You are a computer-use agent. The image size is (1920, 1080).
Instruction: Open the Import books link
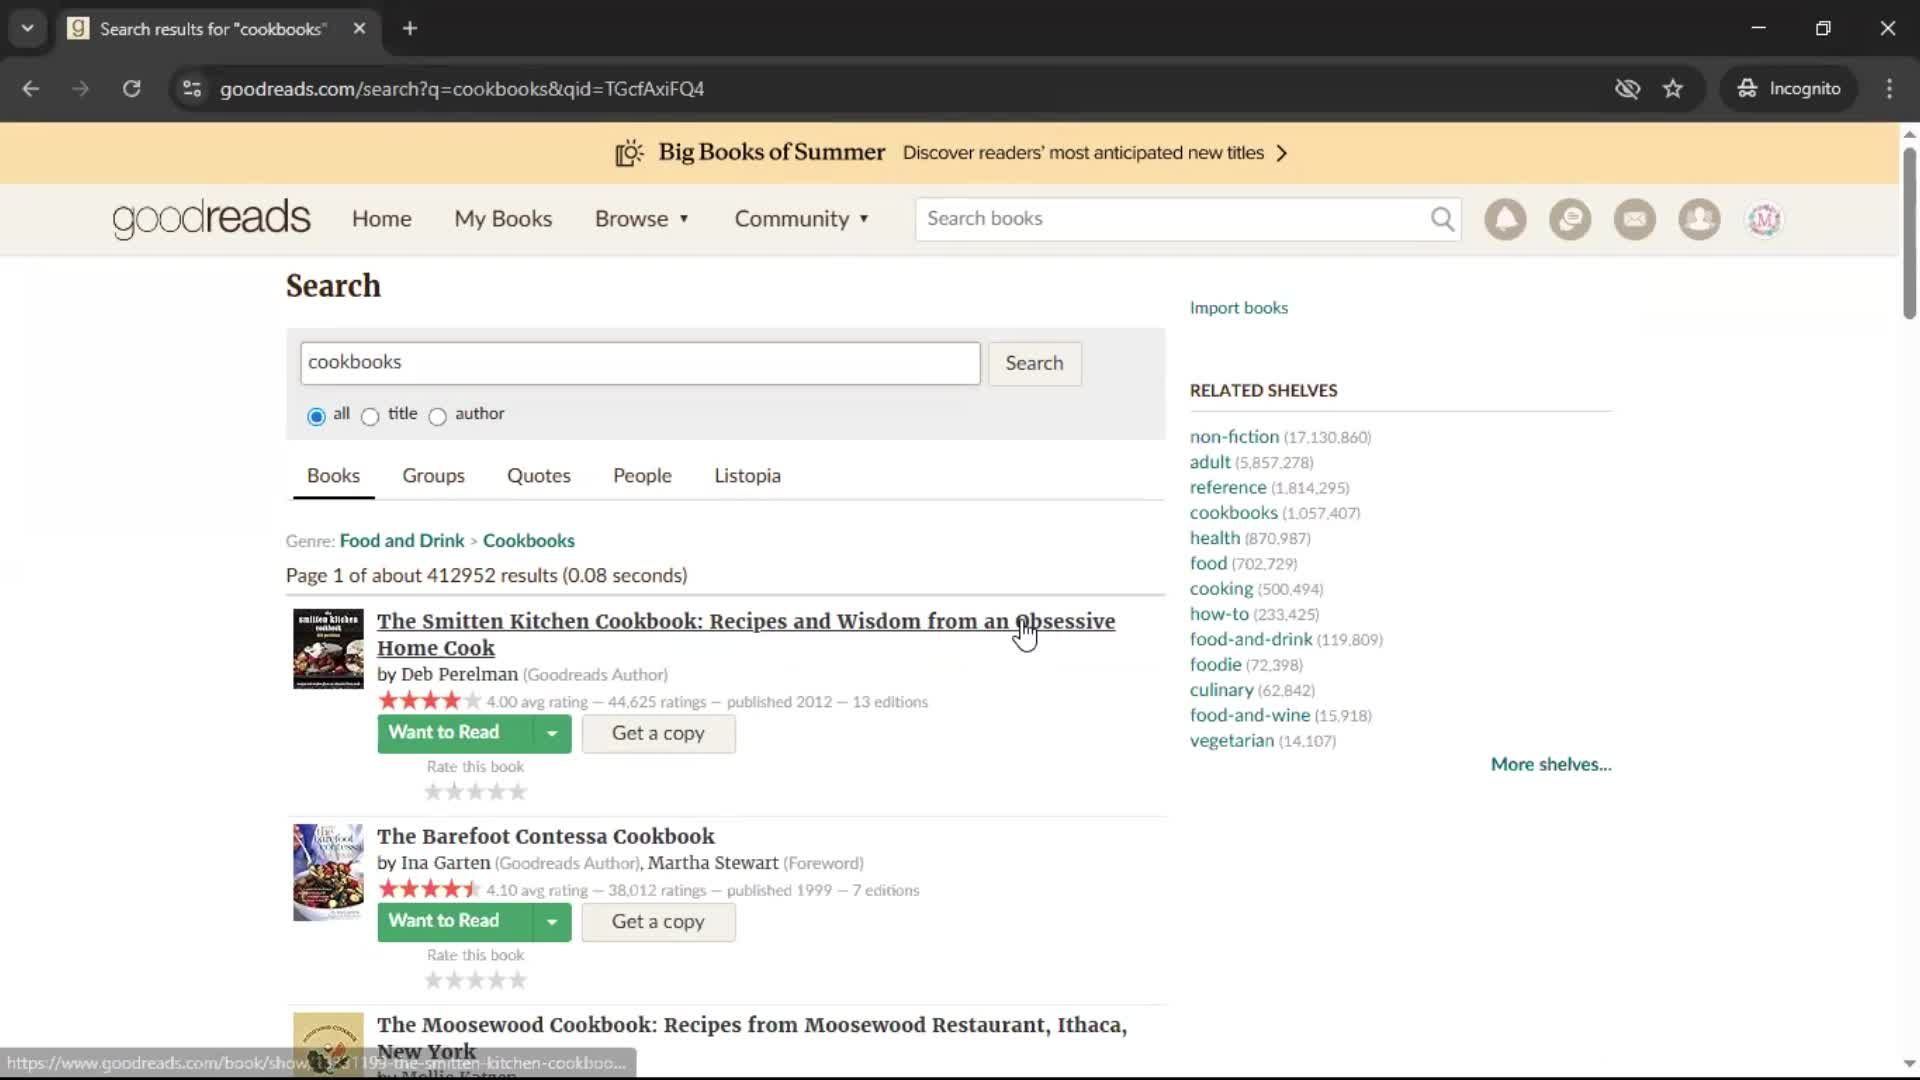(1238, 308)
